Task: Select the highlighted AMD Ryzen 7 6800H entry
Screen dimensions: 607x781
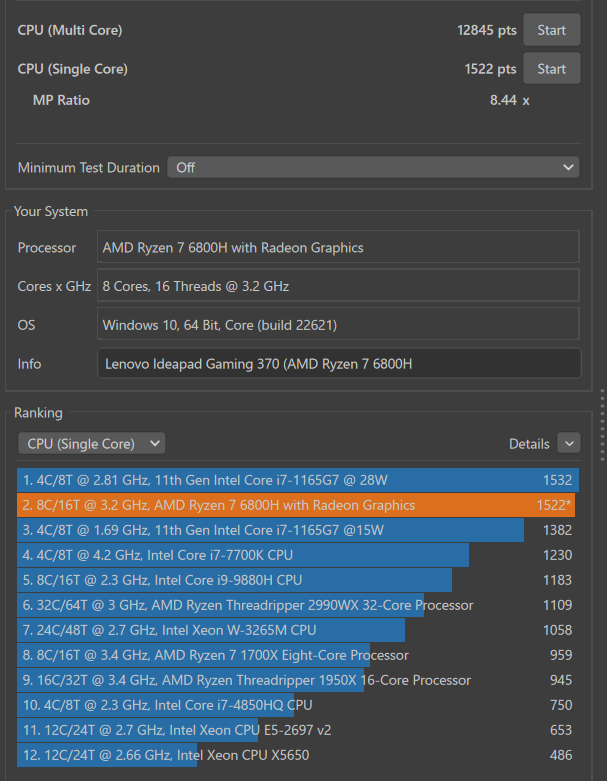Action: (x=296, y=505)
